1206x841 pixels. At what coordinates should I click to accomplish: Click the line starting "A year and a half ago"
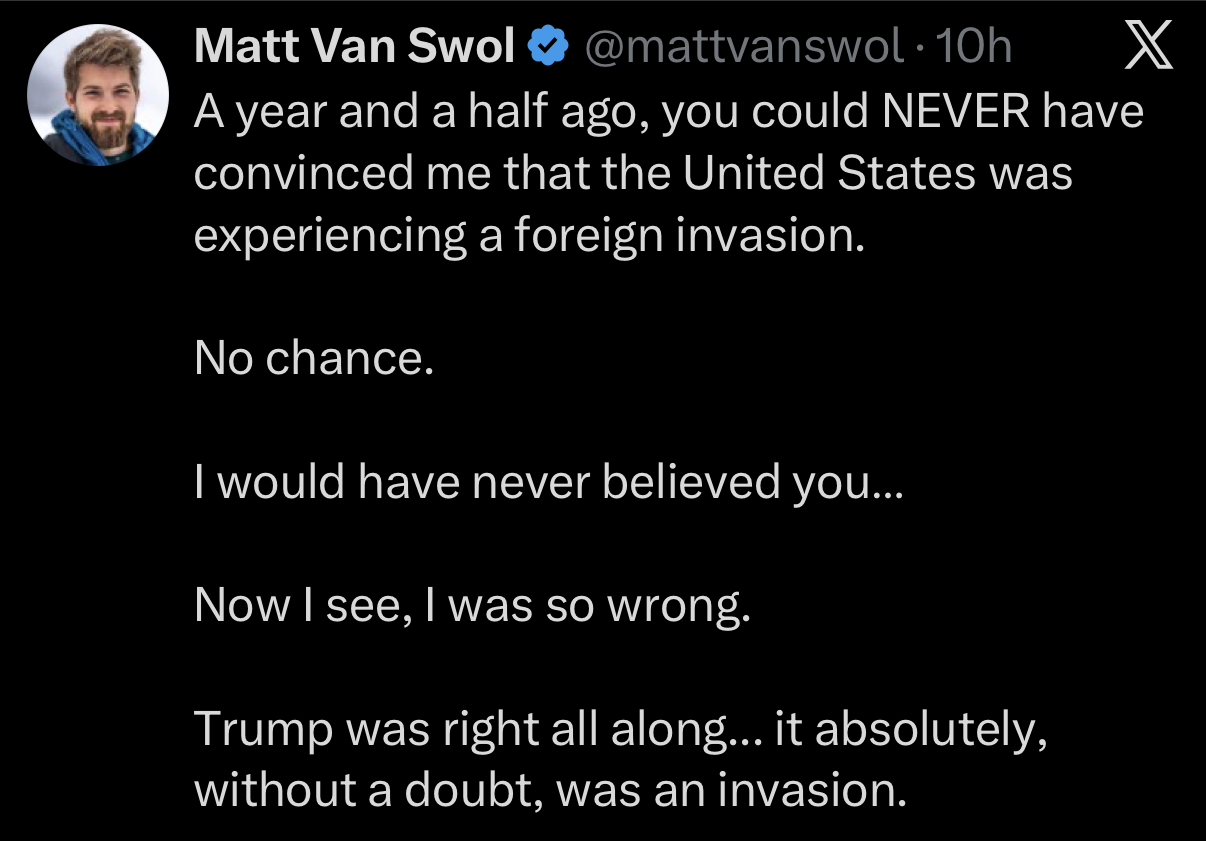(x=668, y=111)
